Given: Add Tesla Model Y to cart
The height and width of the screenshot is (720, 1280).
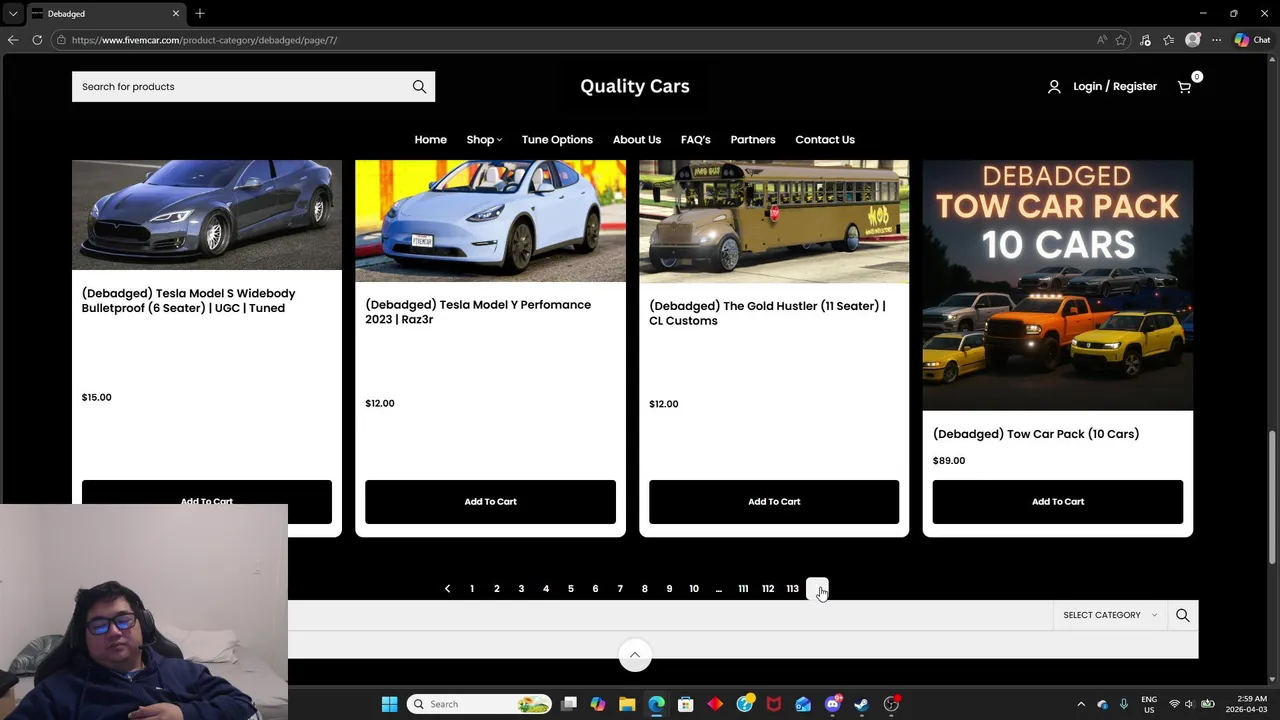Looking at the screenshot, I should (490, 502).
